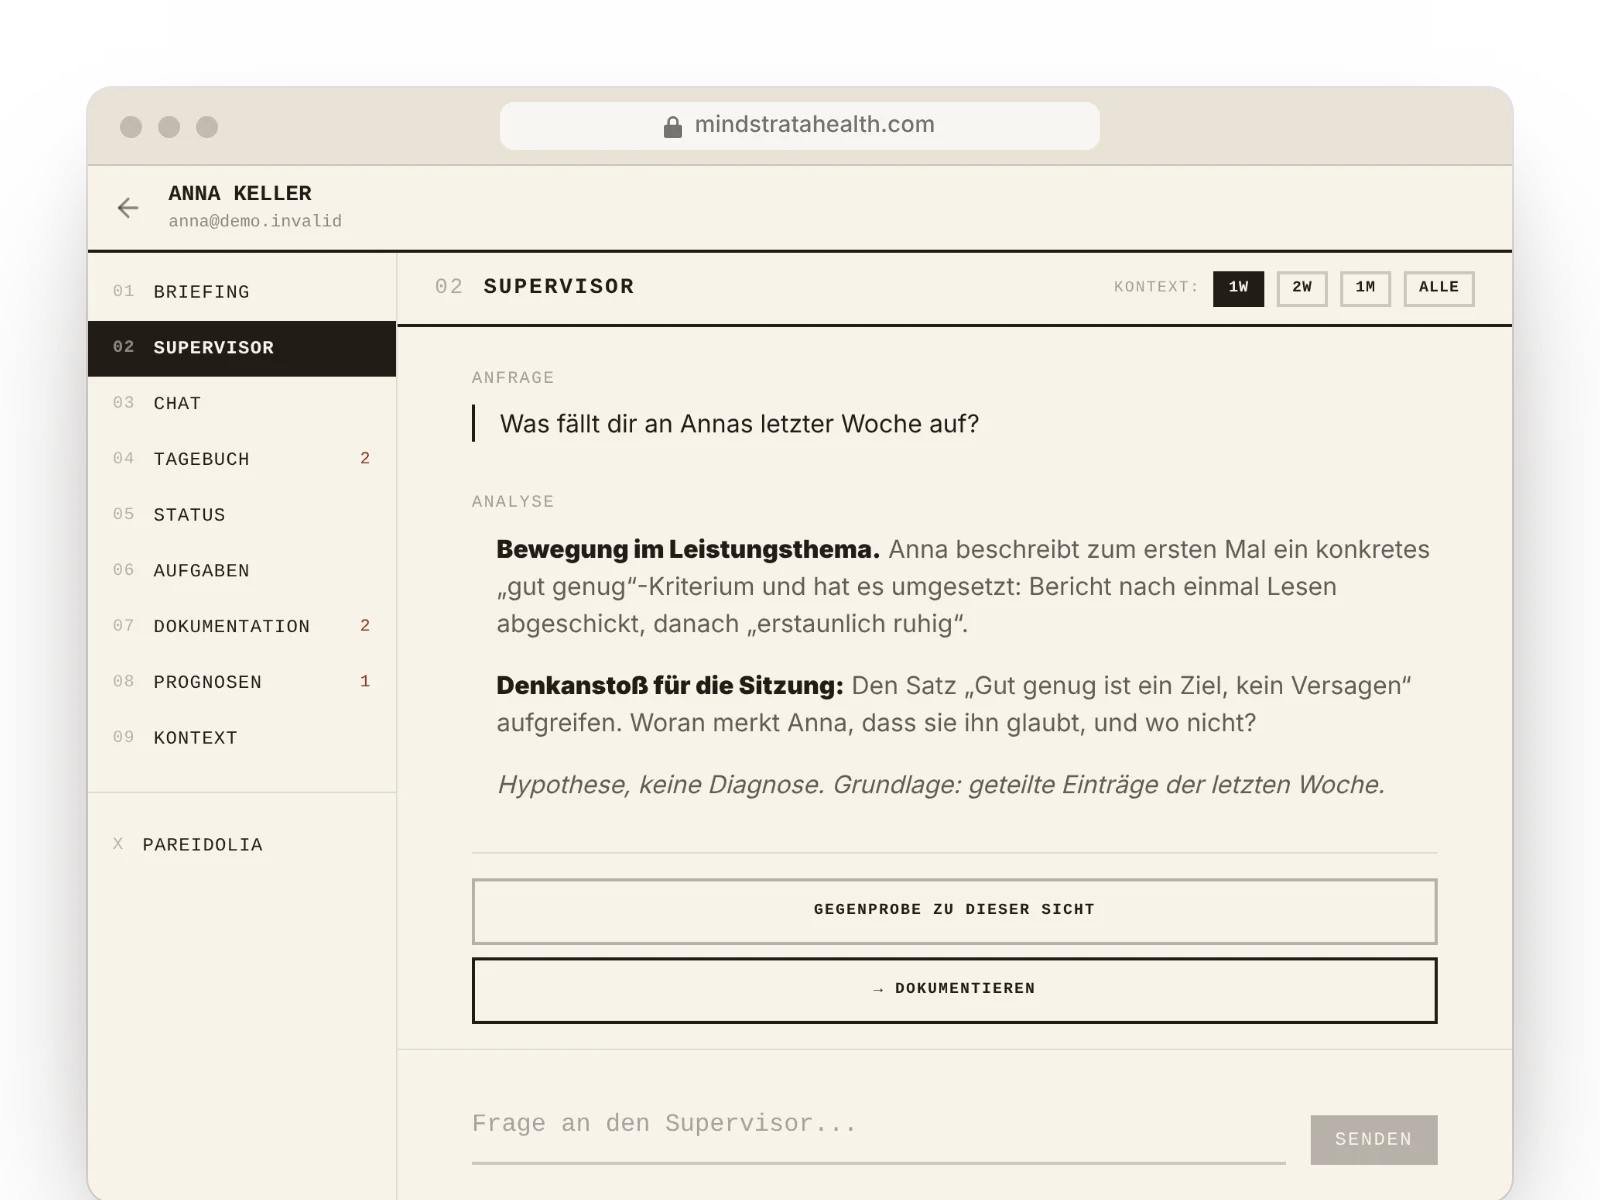Viewport: 1600px width, 1200px height.
Task: Select the Supervisor sidebar item
Action: [x=242, y=348]
